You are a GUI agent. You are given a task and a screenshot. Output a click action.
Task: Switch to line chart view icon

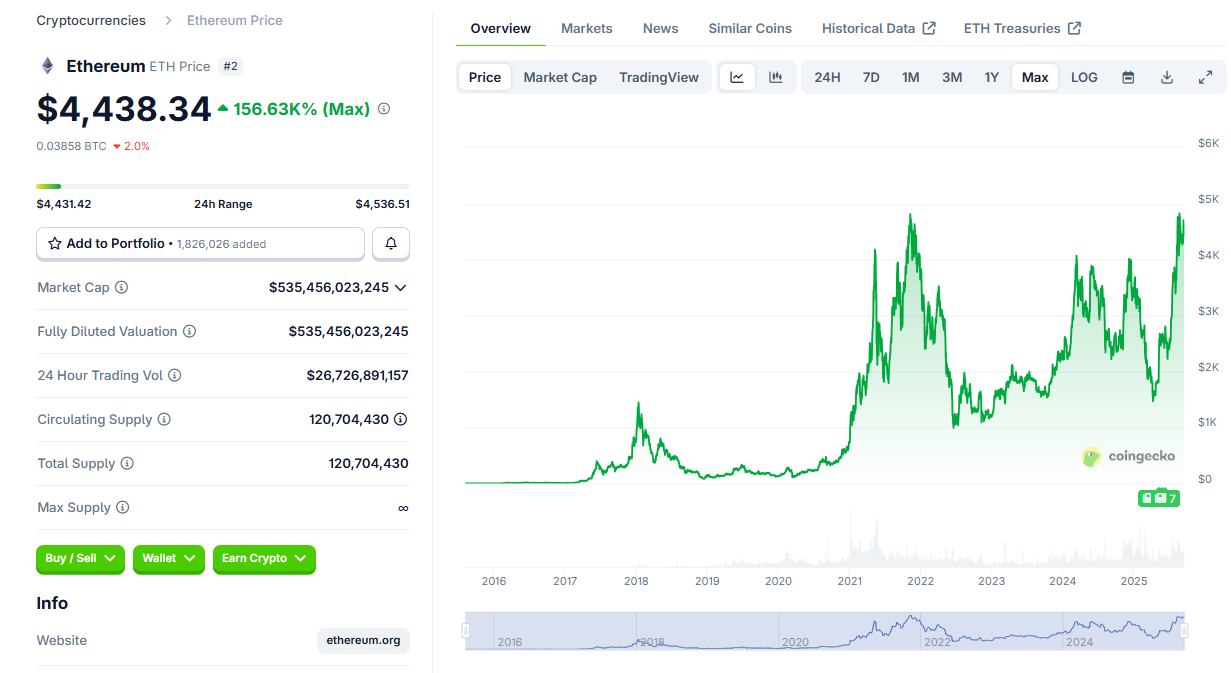point(737,77)
